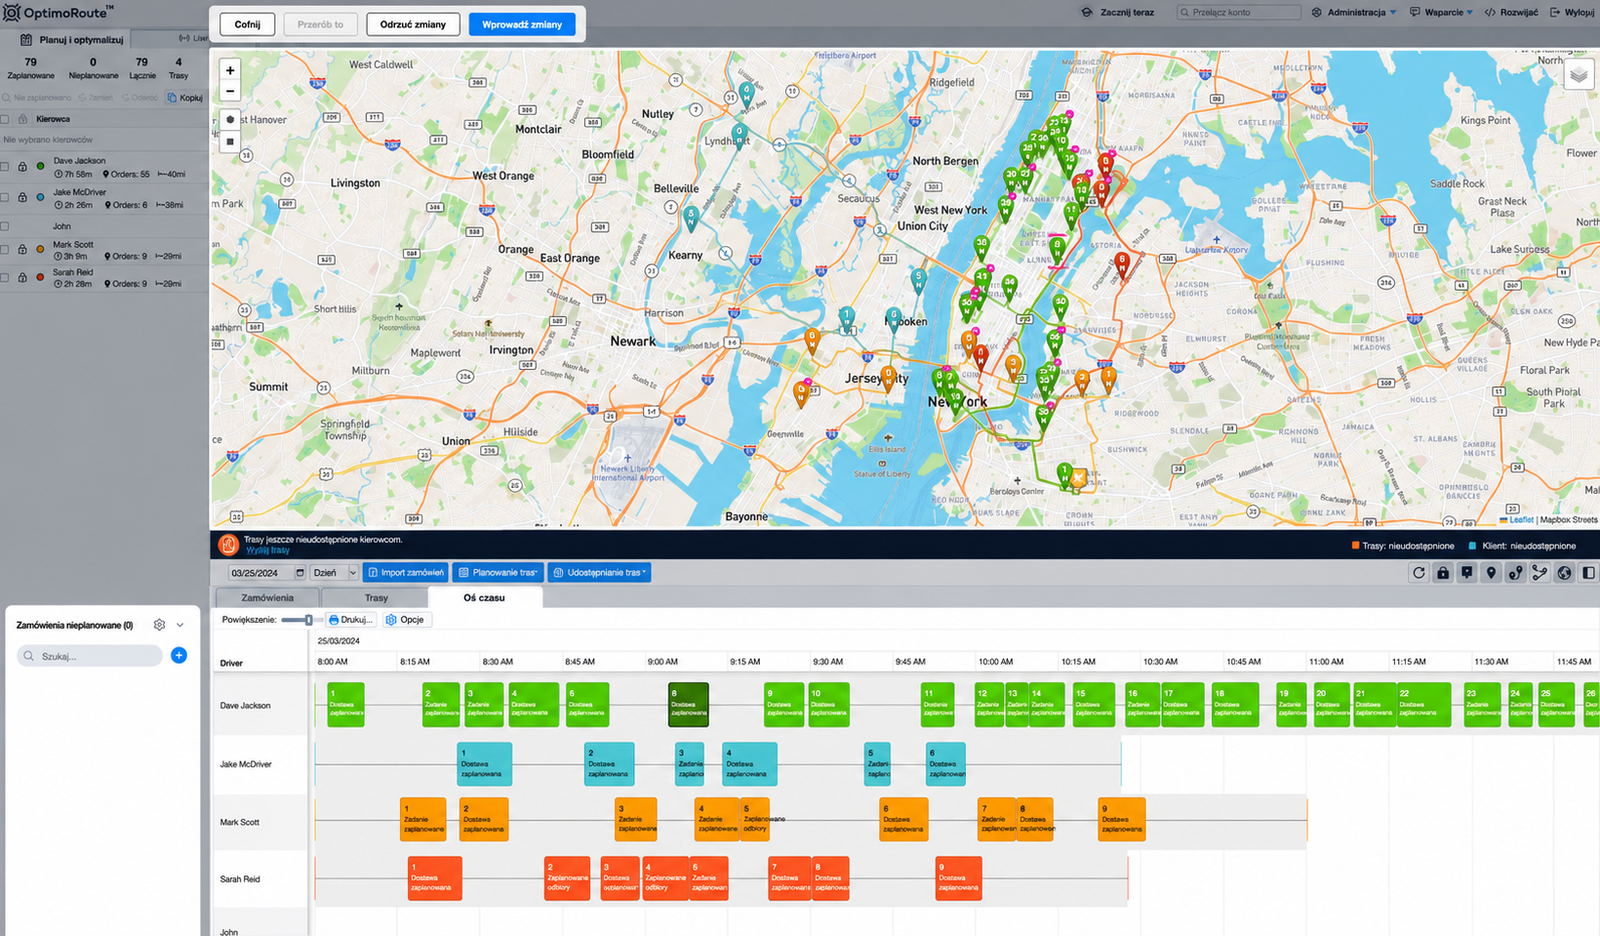Click the Powiększenie zoom slider handle

[309, 620]
